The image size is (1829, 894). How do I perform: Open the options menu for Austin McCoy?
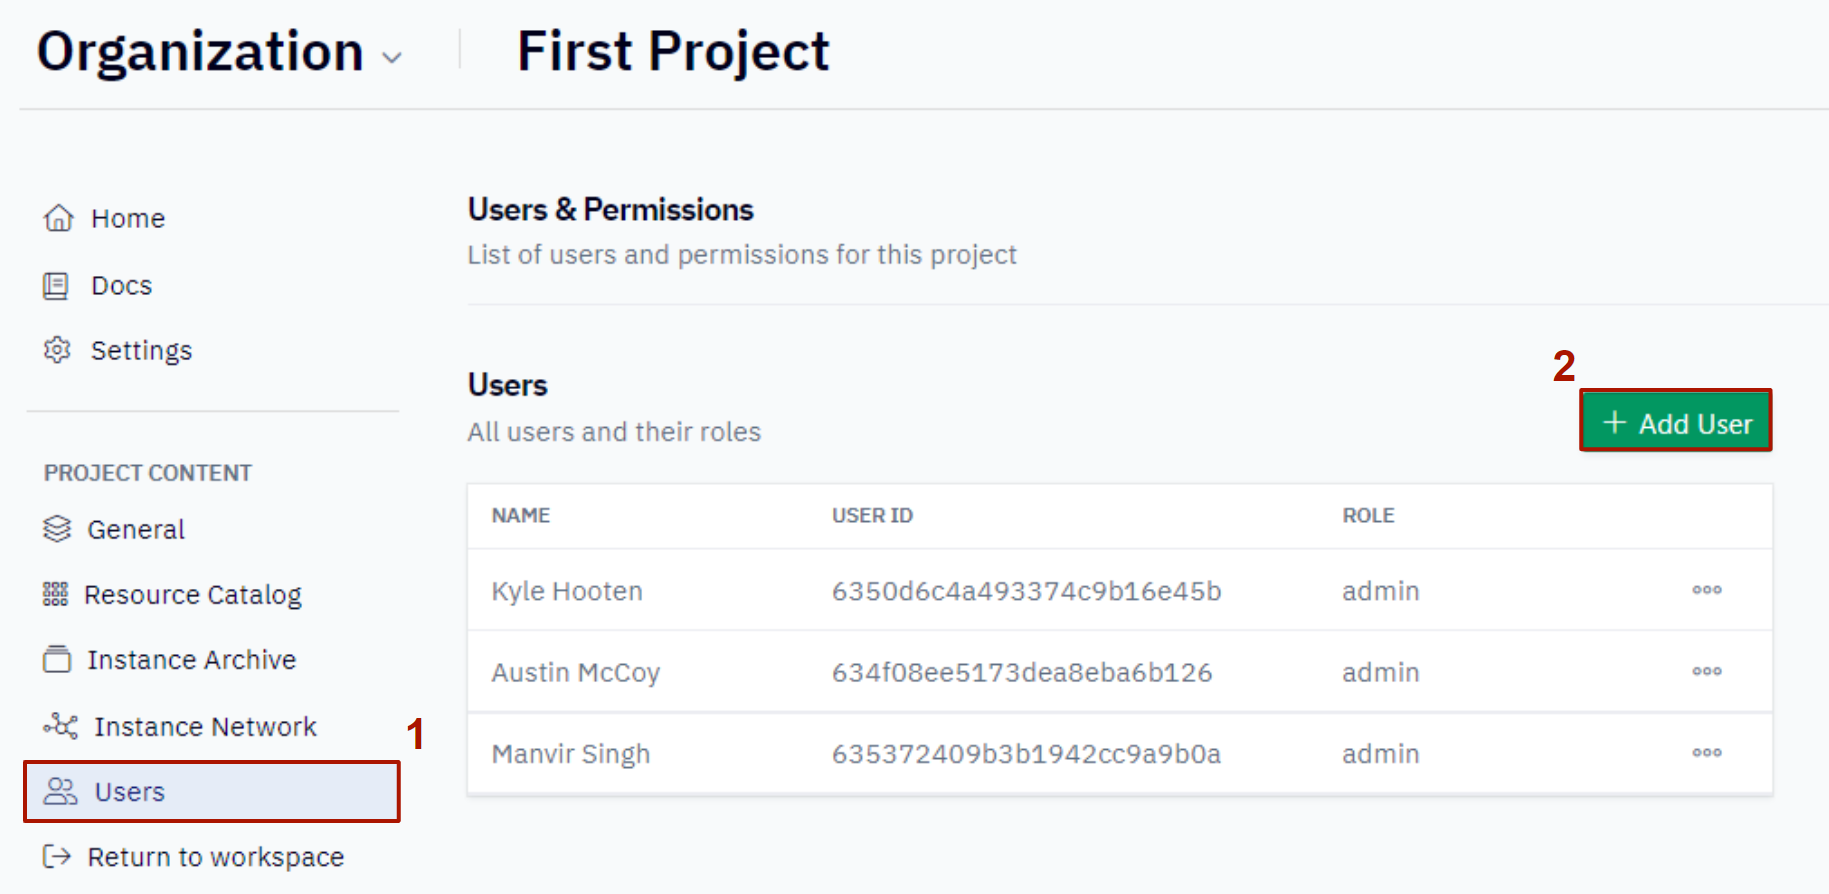[x=1707, y=671]
